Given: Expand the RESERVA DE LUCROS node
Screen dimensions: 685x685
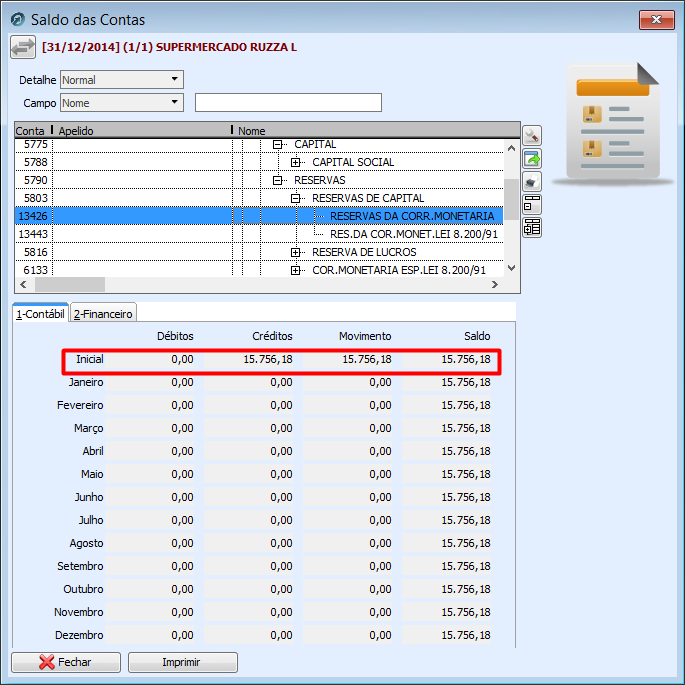Looking at the screenshot, I should (296, 252).
